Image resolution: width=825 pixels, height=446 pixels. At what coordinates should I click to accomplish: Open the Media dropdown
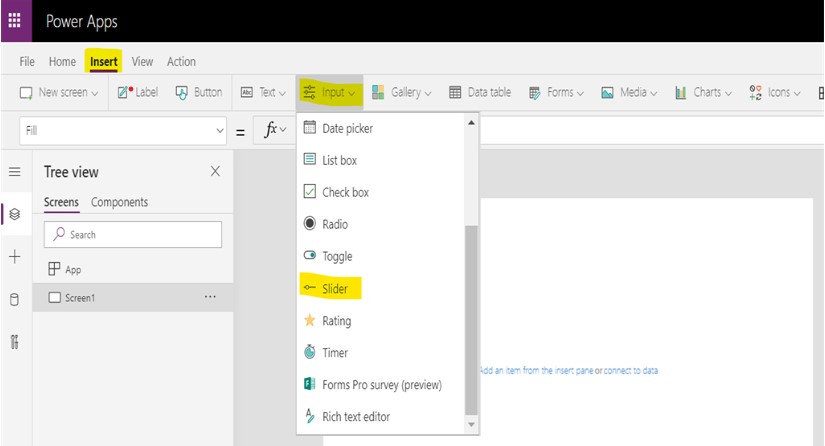629,93
